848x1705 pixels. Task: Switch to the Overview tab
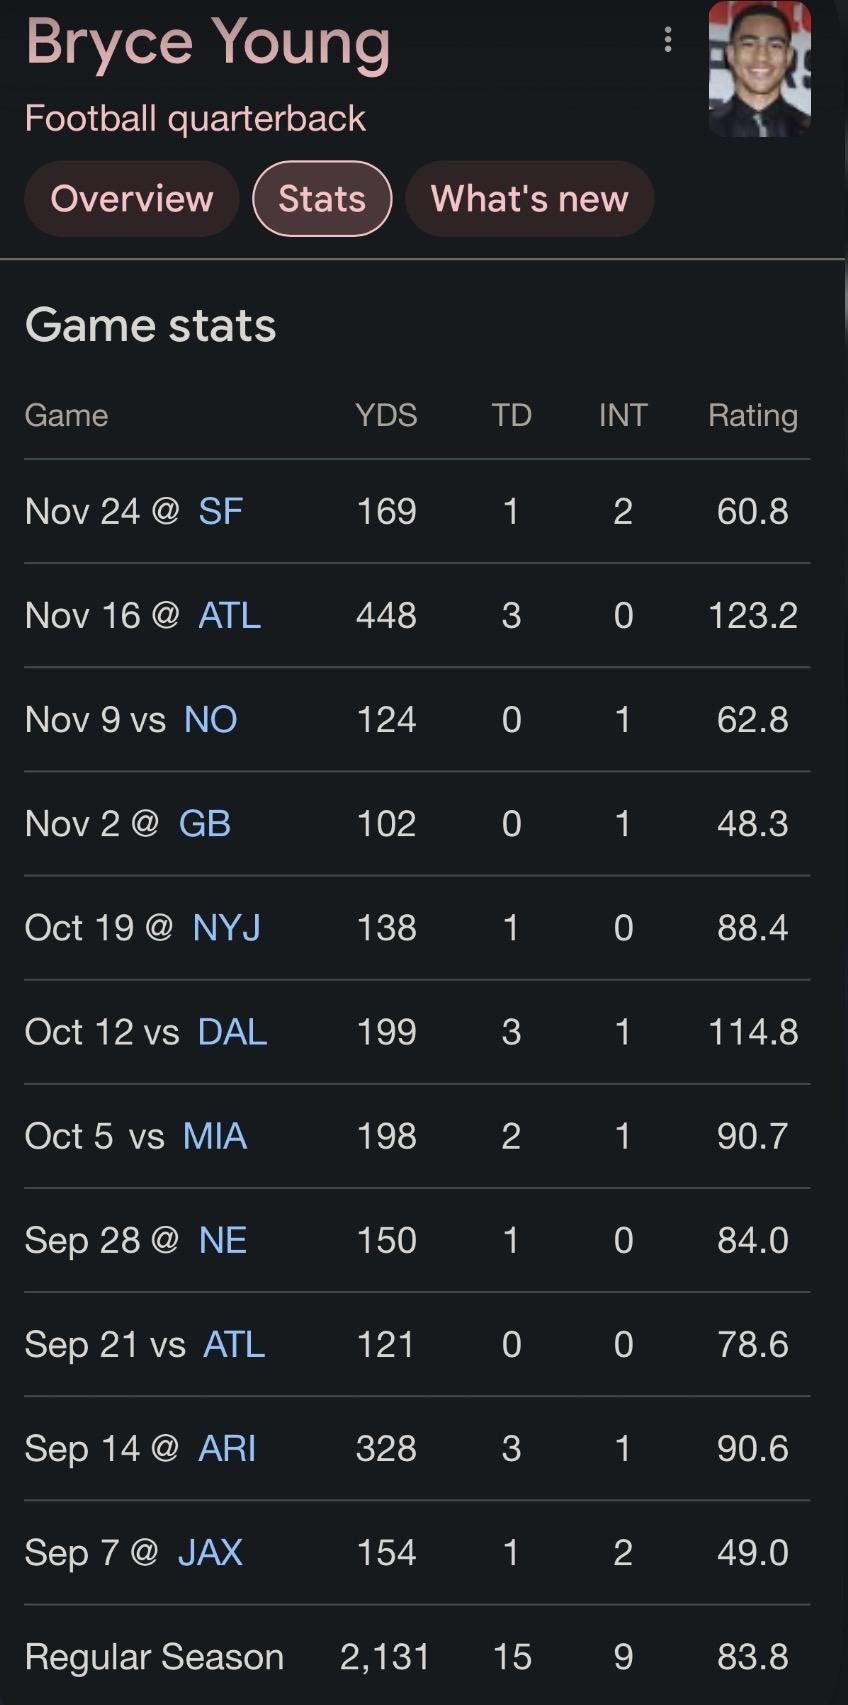pos(132,199)
